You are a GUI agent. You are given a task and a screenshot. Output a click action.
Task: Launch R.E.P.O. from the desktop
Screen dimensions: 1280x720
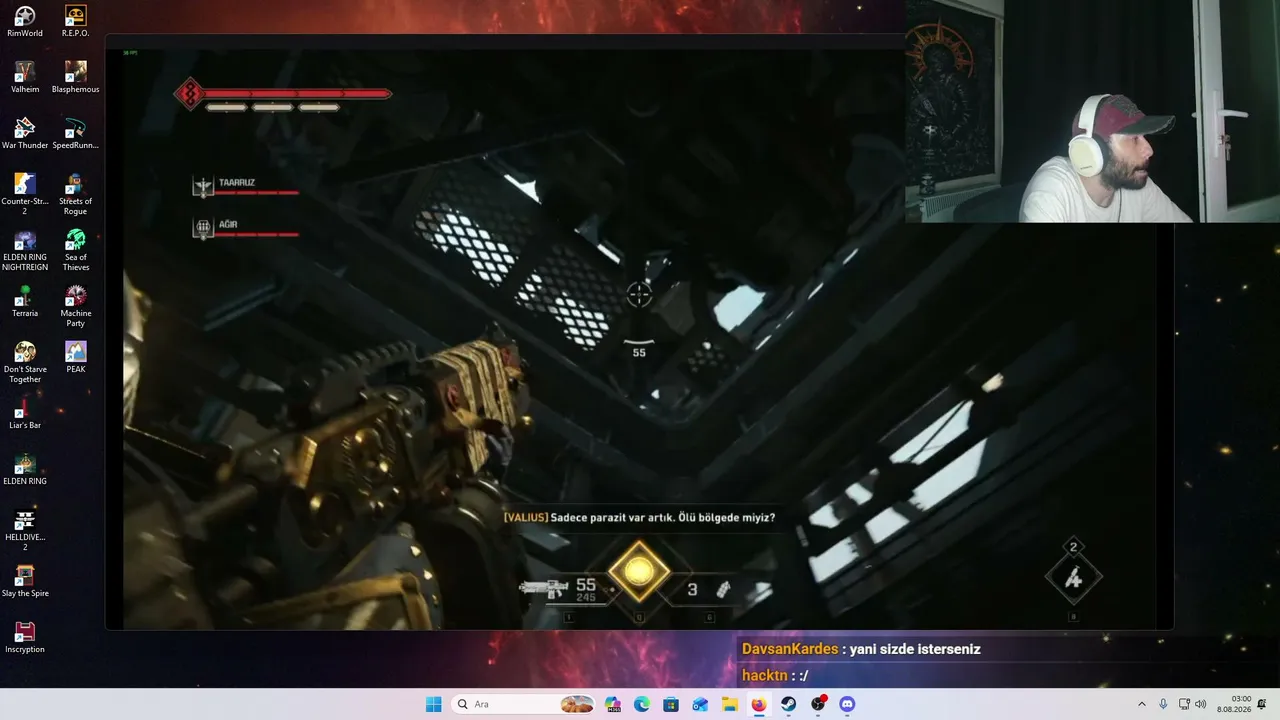(76, 21)
